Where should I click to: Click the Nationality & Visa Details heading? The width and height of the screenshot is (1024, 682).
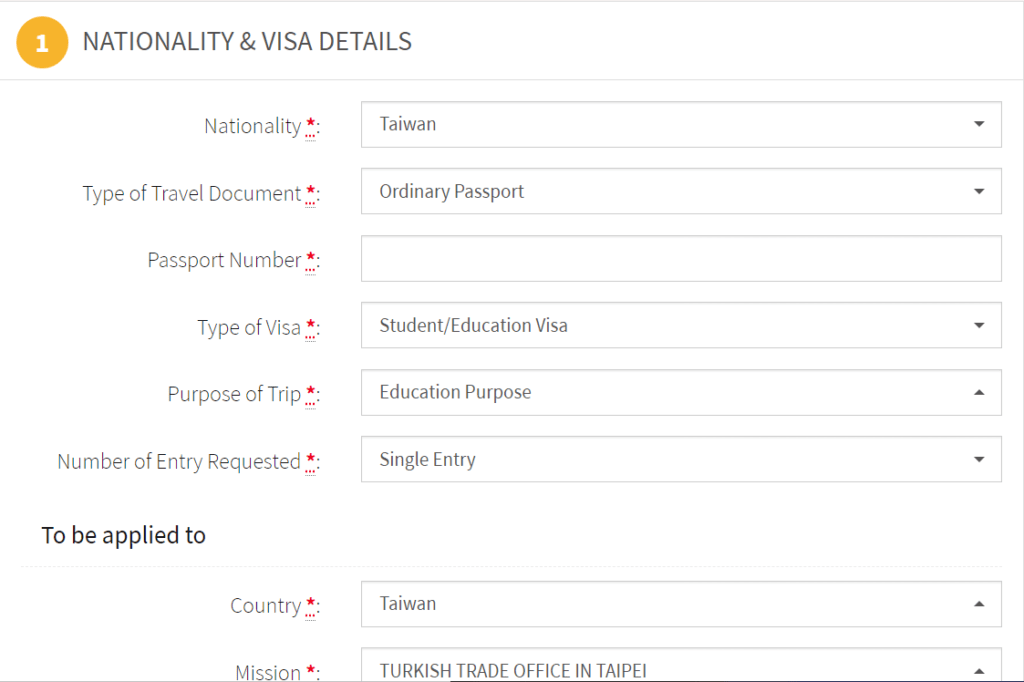pos(247,42)
